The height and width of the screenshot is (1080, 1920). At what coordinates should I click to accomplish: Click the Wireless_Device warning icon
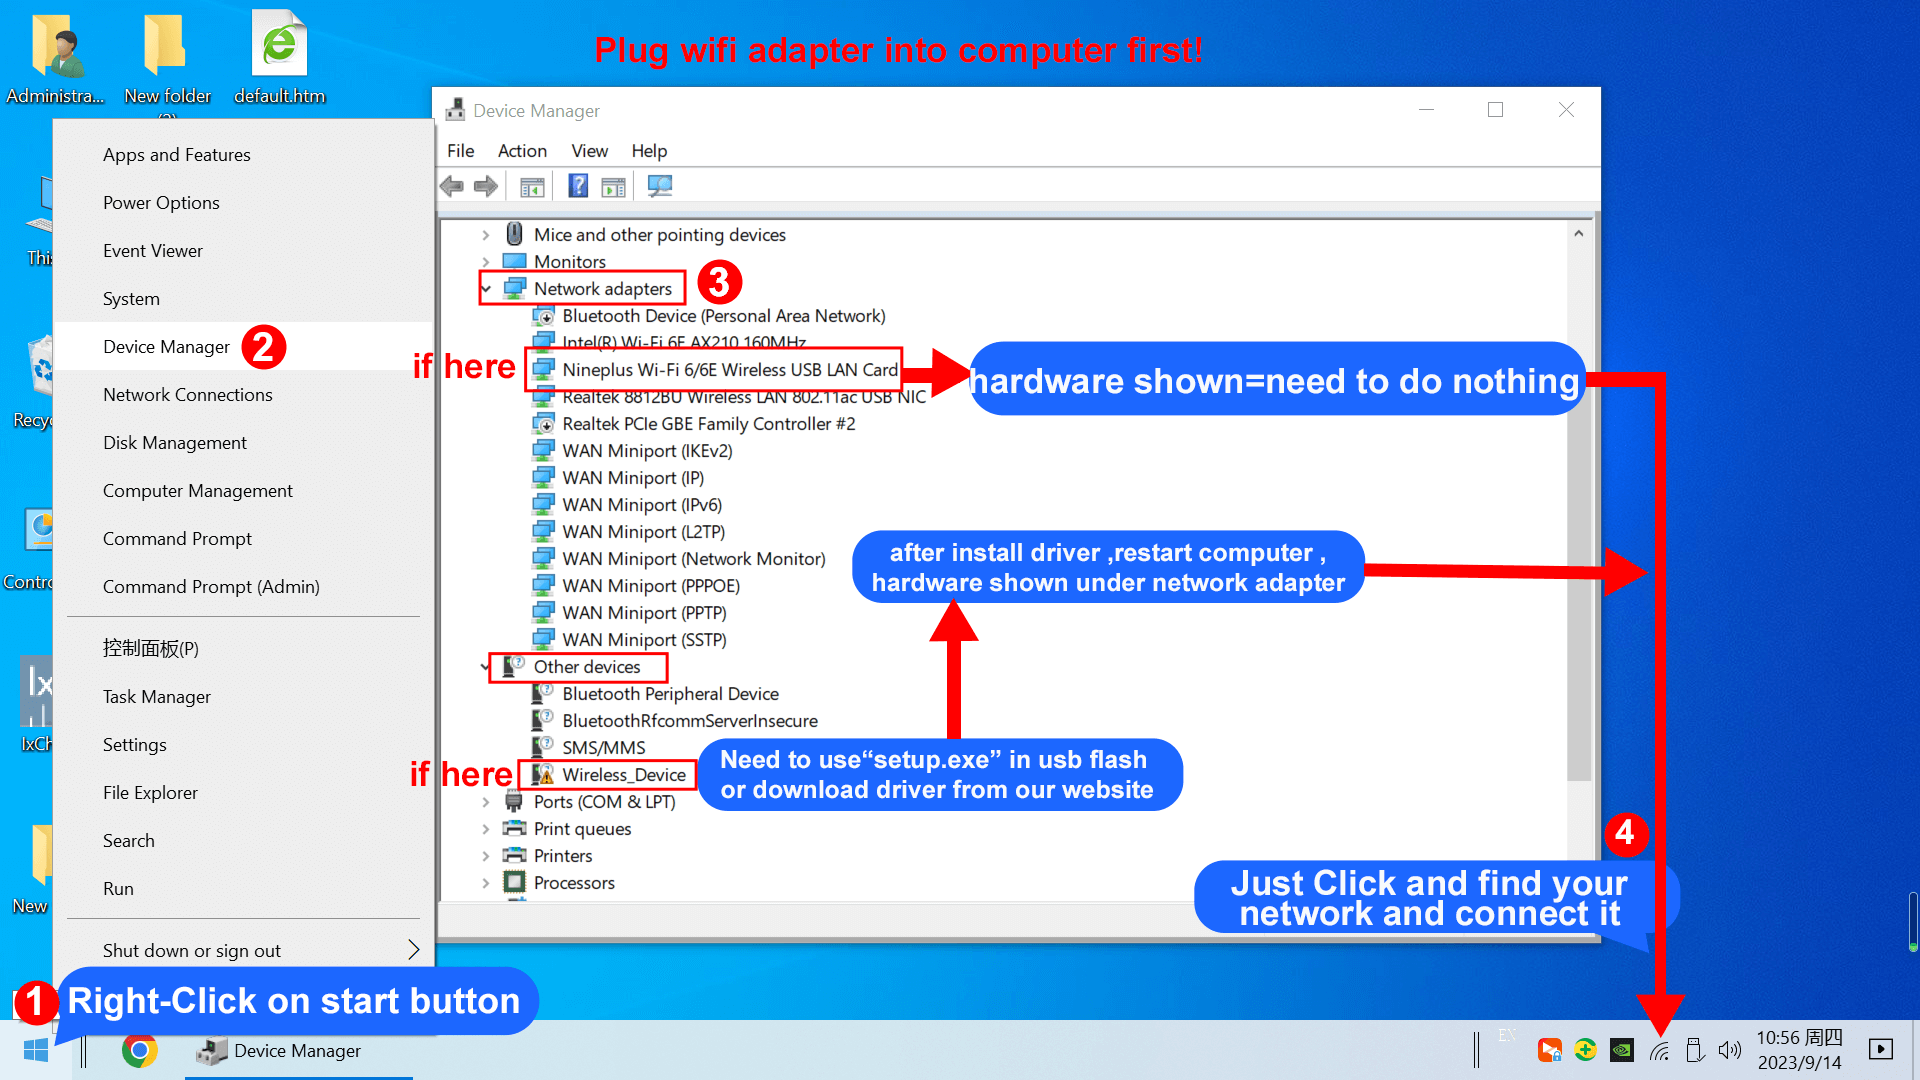click(543, 775)
